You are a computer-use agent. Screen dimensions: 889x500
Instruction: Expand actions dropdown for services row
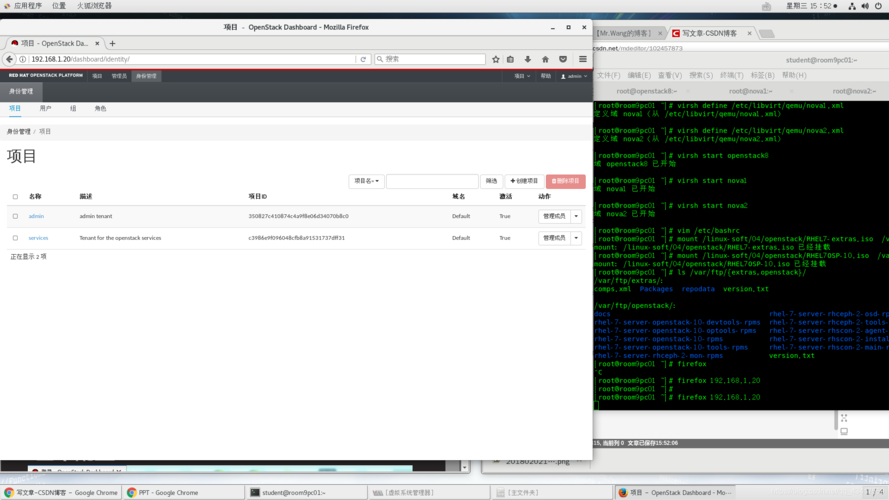(x=576, y=238)
